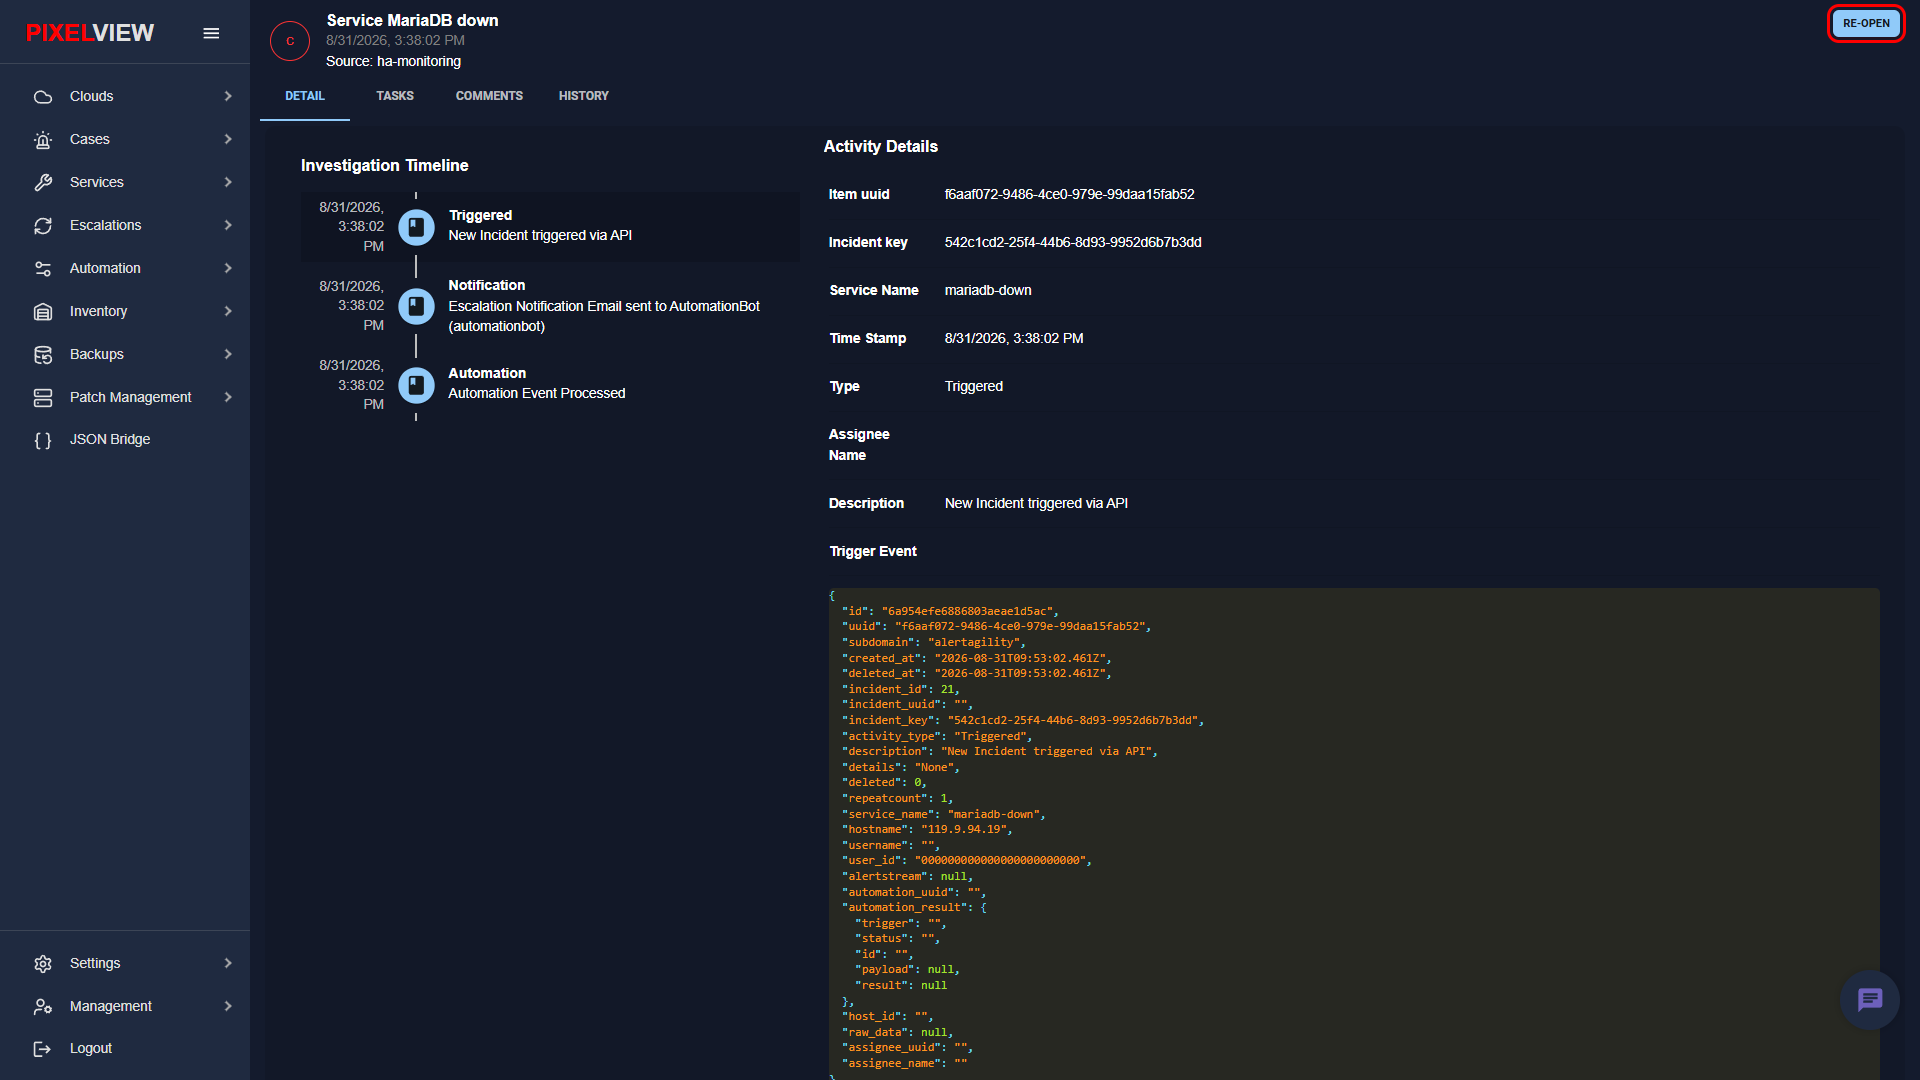Click the Clouds cloud icon in sidebar
The height and width of the screenshot is (1080, 1920).
point(43,97)
